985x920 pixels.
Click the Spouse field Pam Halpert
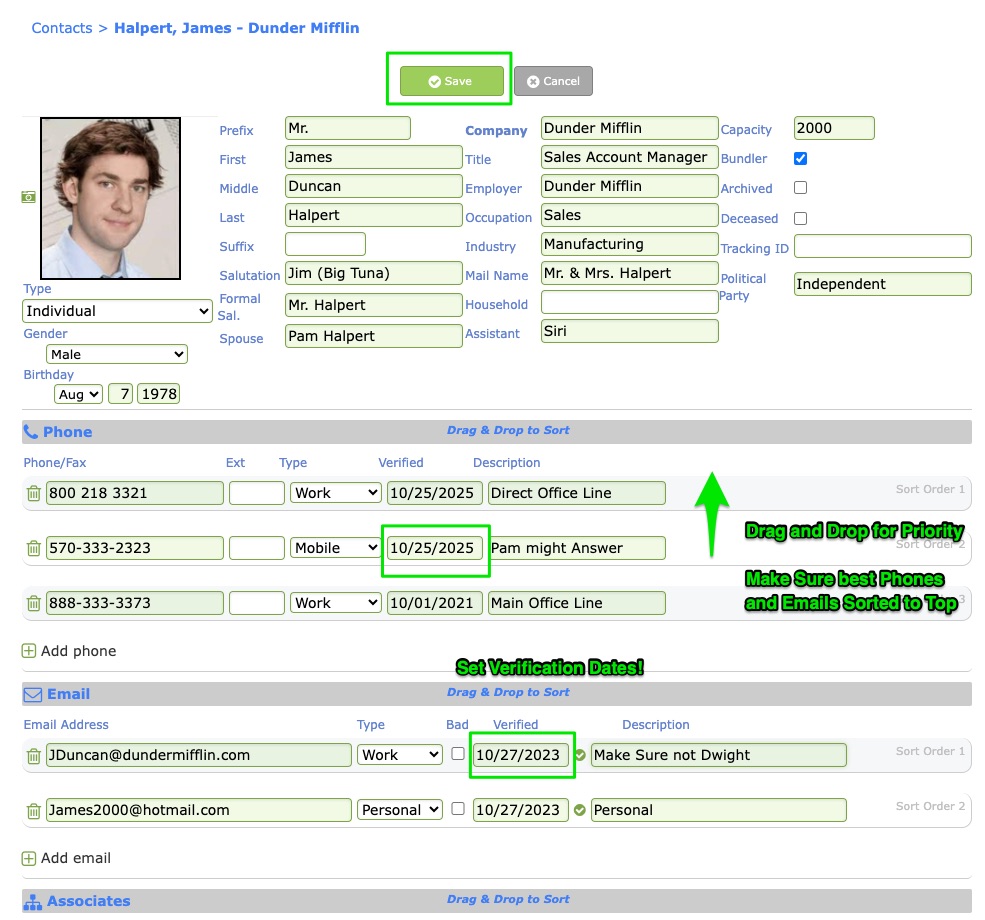pos(374,336)
